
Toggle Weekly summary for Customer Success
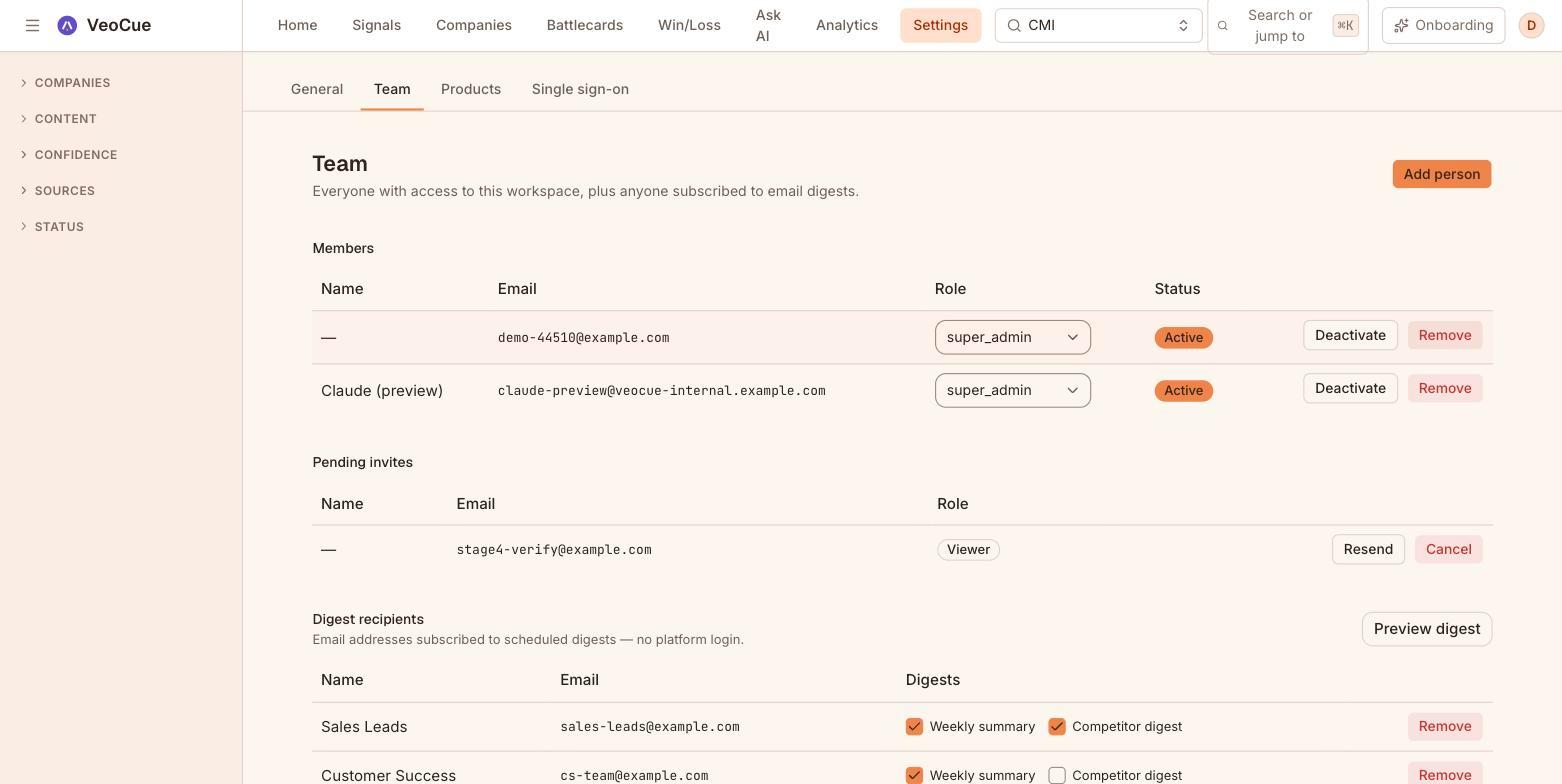(x=914, y=775)
